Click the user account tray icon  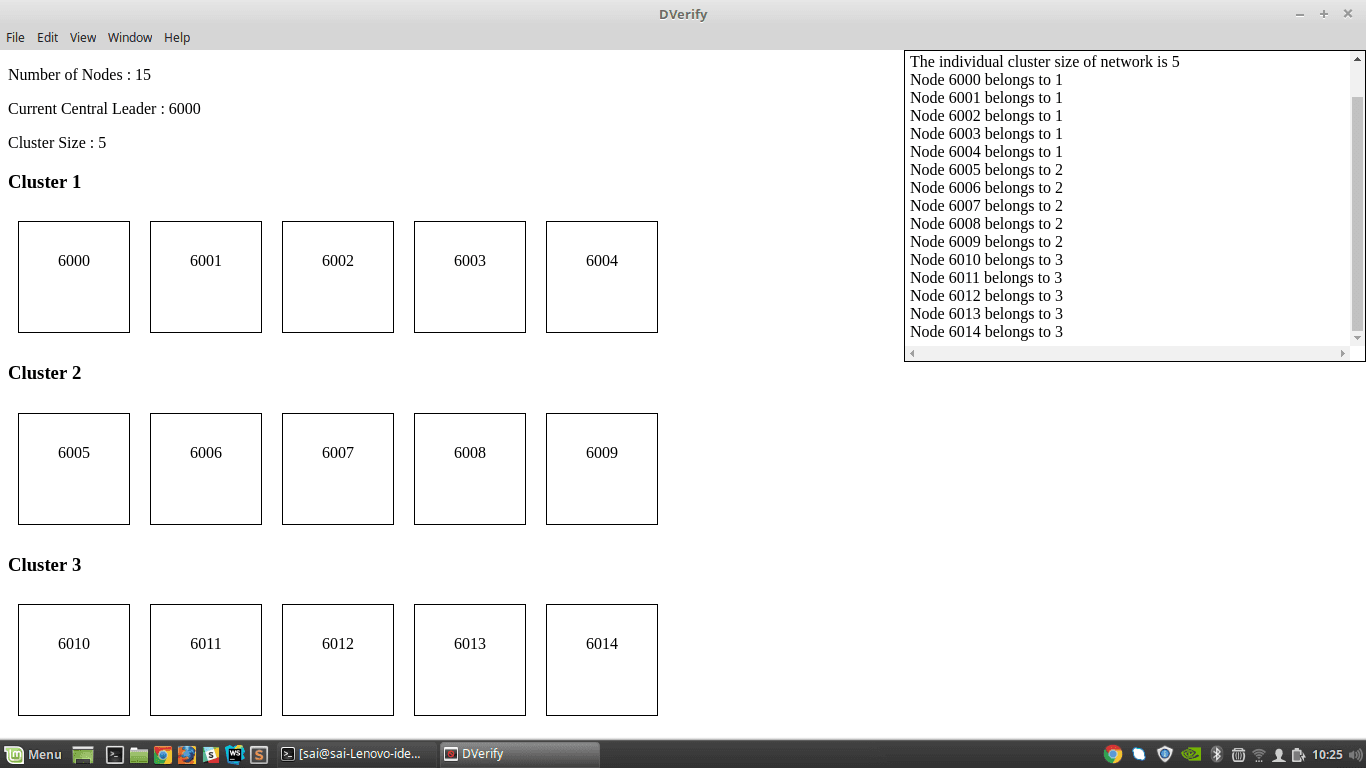pyautogui.click(x=1278, y=755)
